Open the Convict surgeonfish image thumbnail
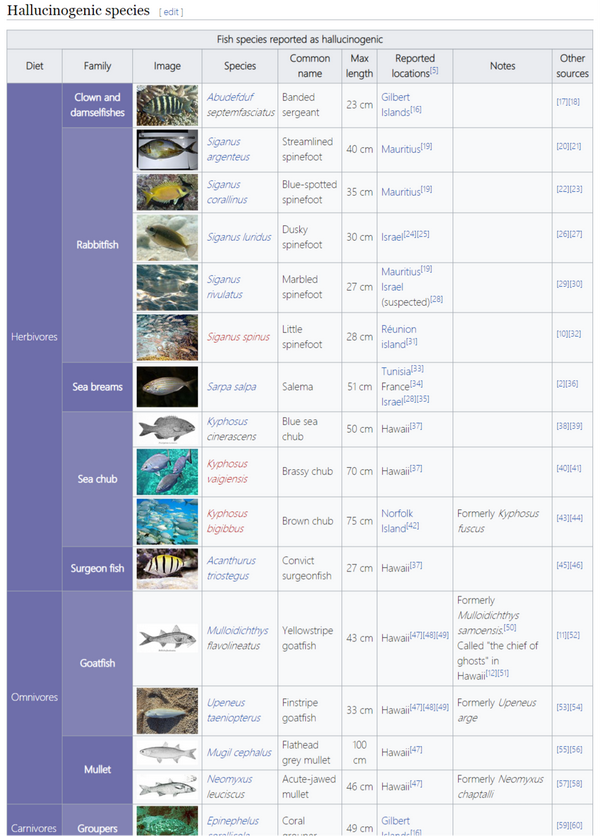The image size is (600, 836). pyautogui.click(x=167, y=568)
